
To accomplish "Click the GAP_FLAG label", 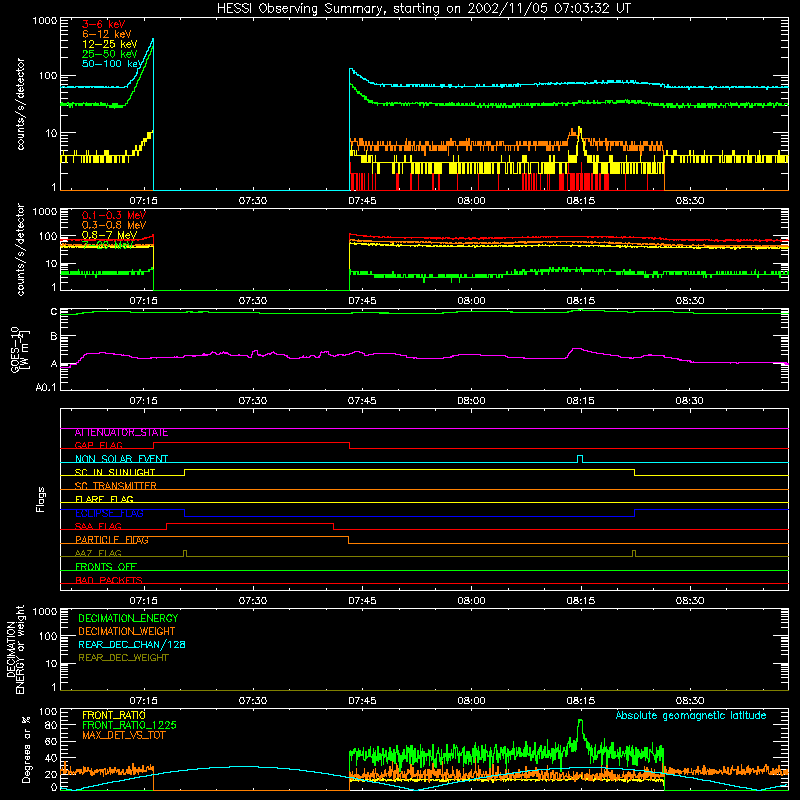I will click(x=98, y=445).
